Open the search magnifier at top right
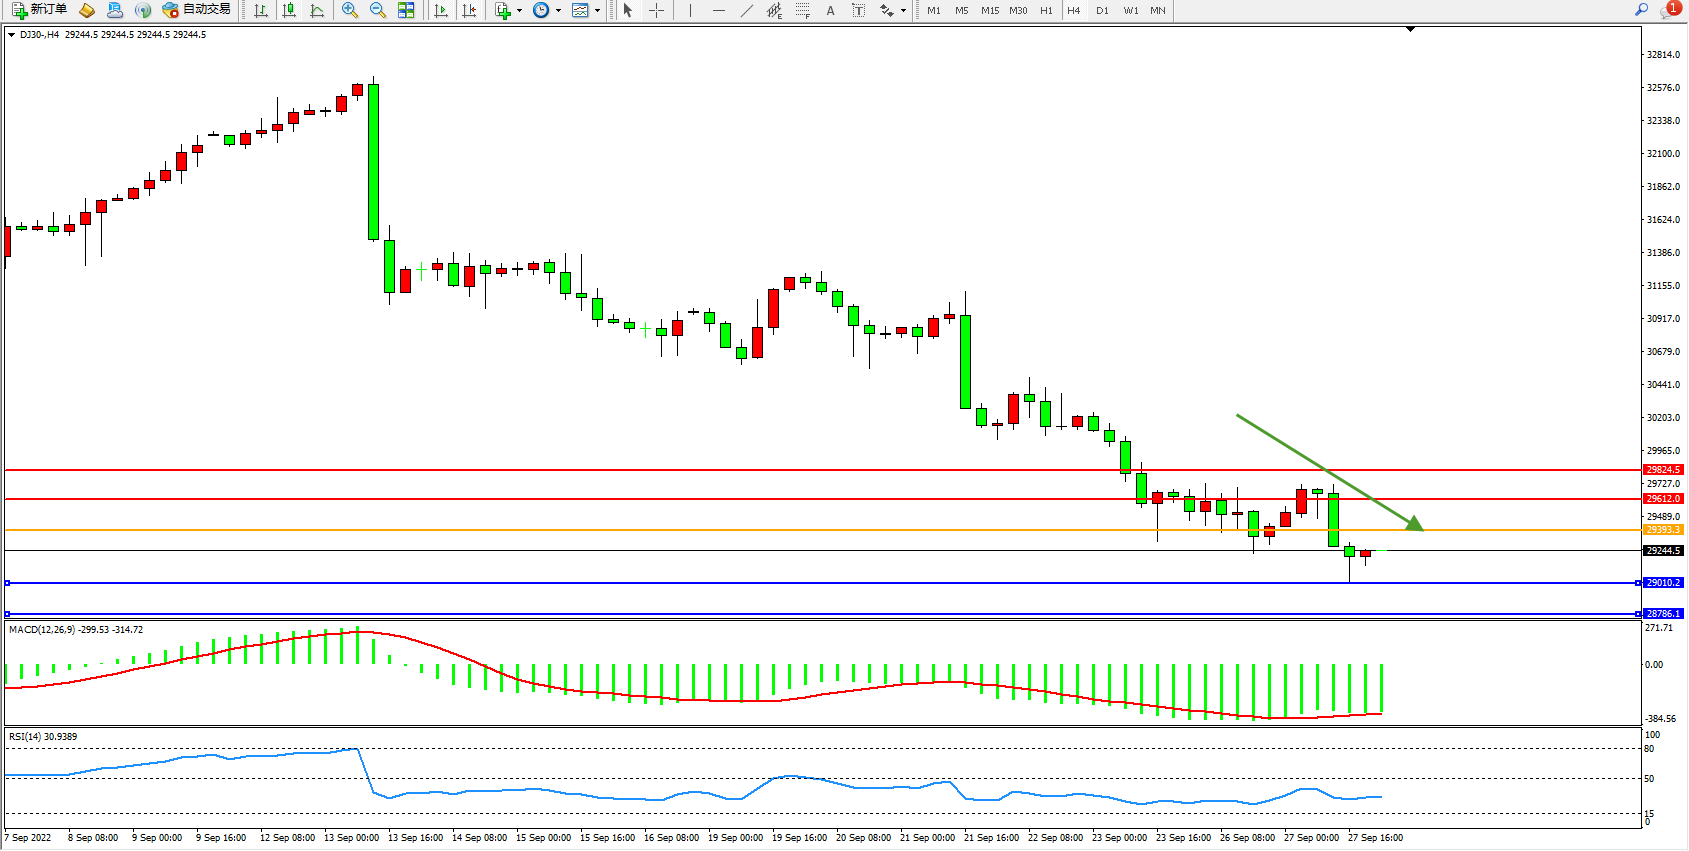 tap(1641, 10)
